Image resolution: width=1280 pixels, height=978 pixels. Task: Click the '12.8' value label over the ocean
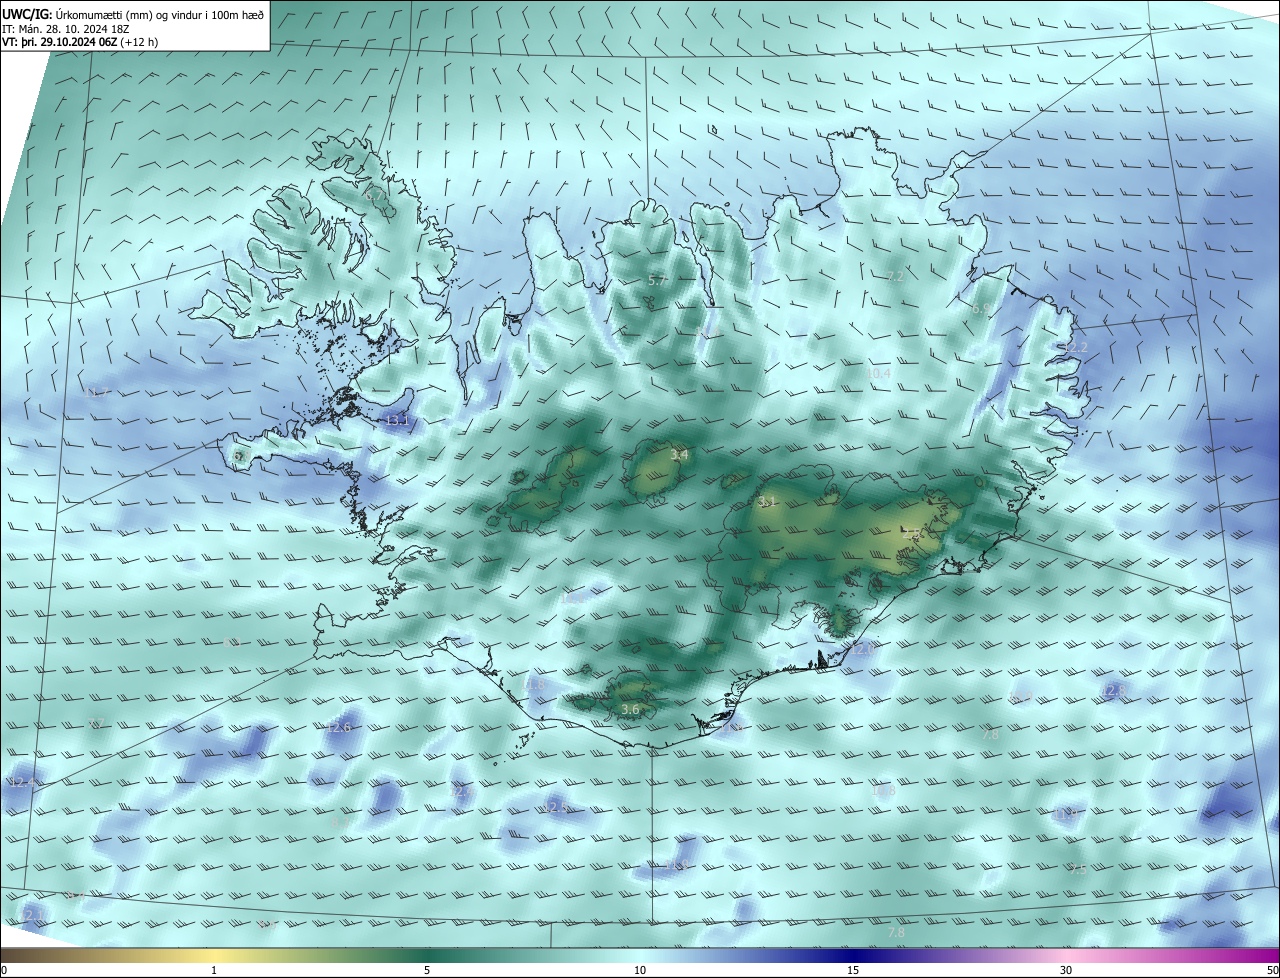tap(1114, 690)
